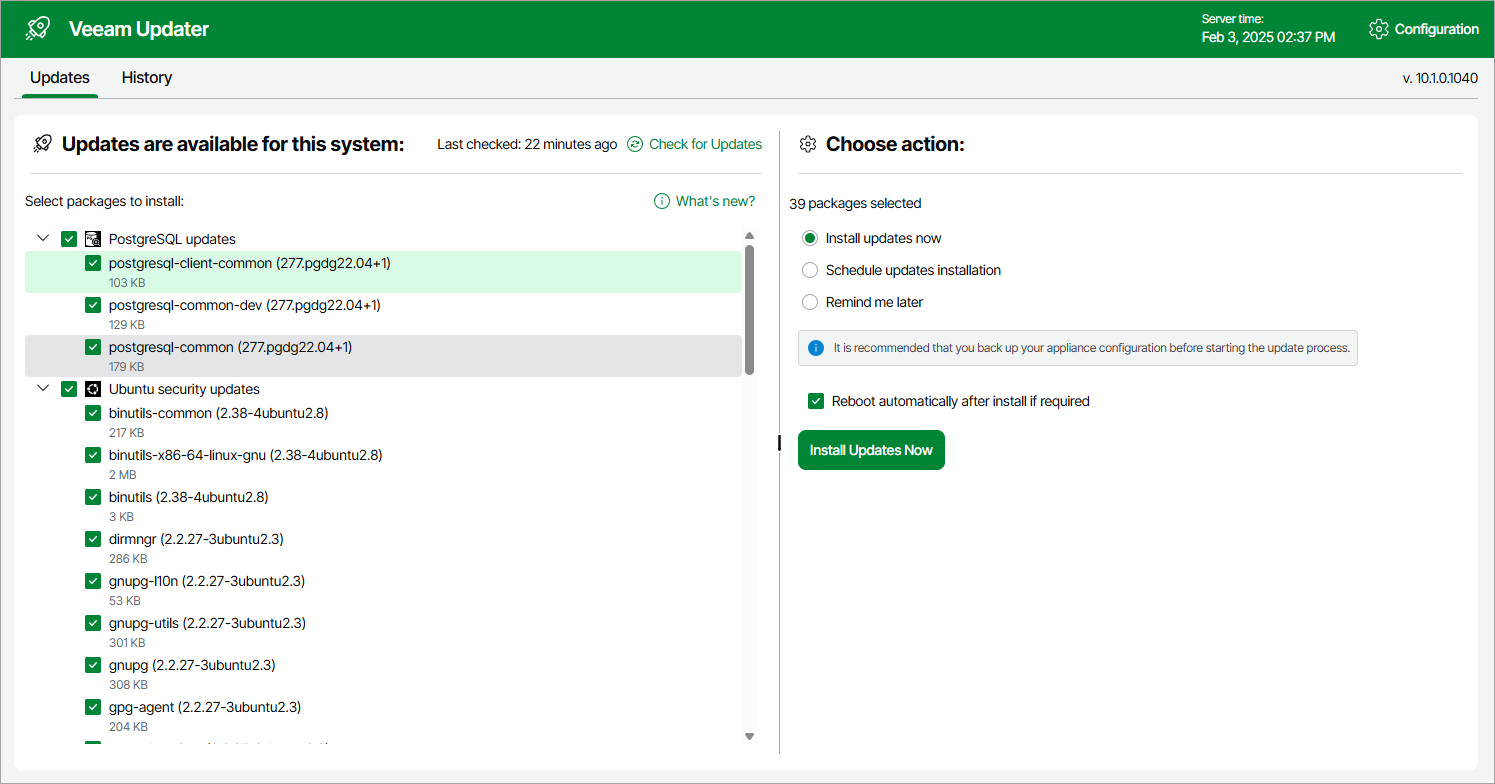Click the What's new info icon
Image resolution: width=1495 pixels, height=784 pixels.
click(x=662, y=201)
